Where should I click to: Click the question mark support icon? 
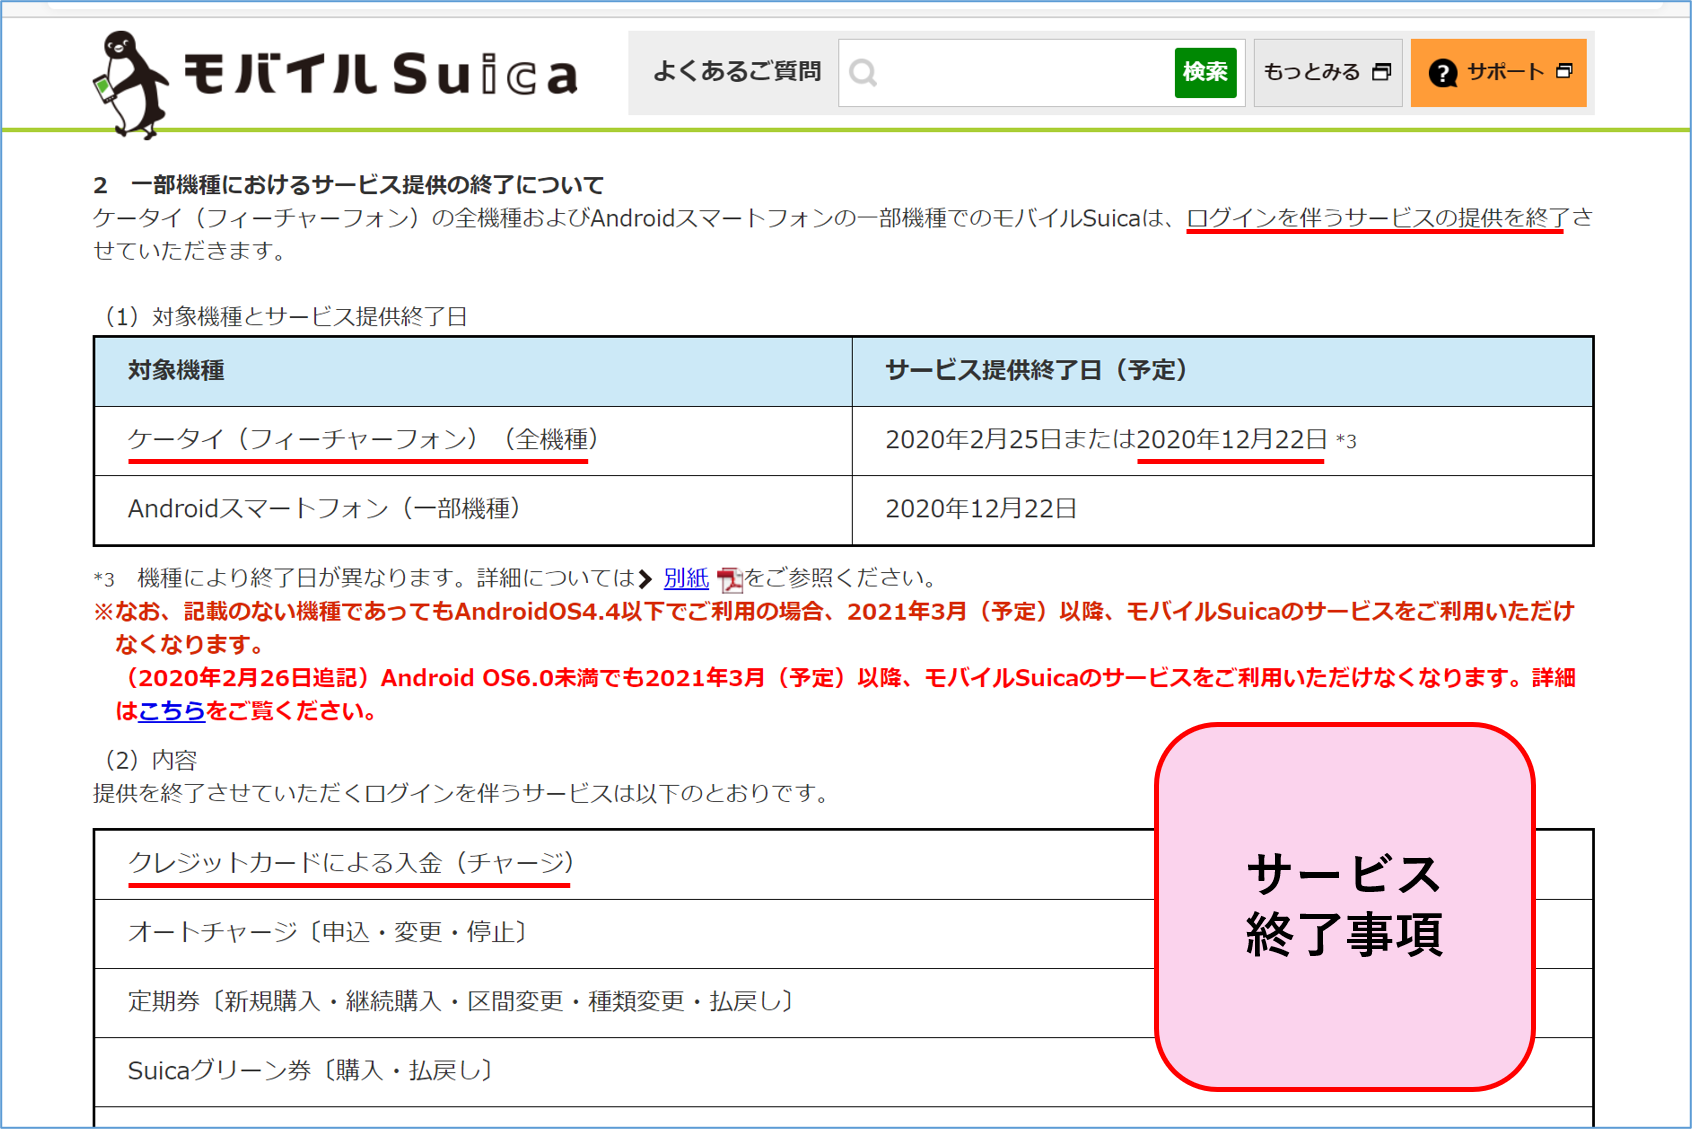click(1442, 73)
